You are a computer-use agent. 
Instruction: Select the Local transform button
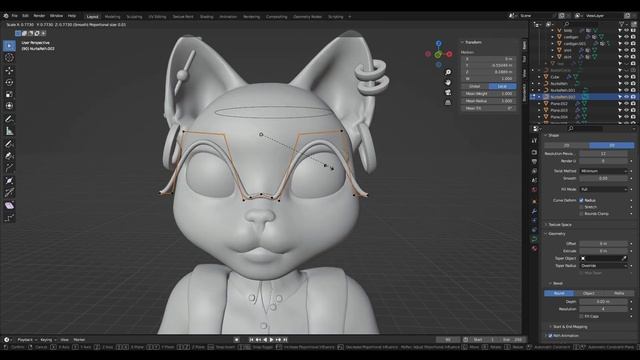(x=502, y=87)
